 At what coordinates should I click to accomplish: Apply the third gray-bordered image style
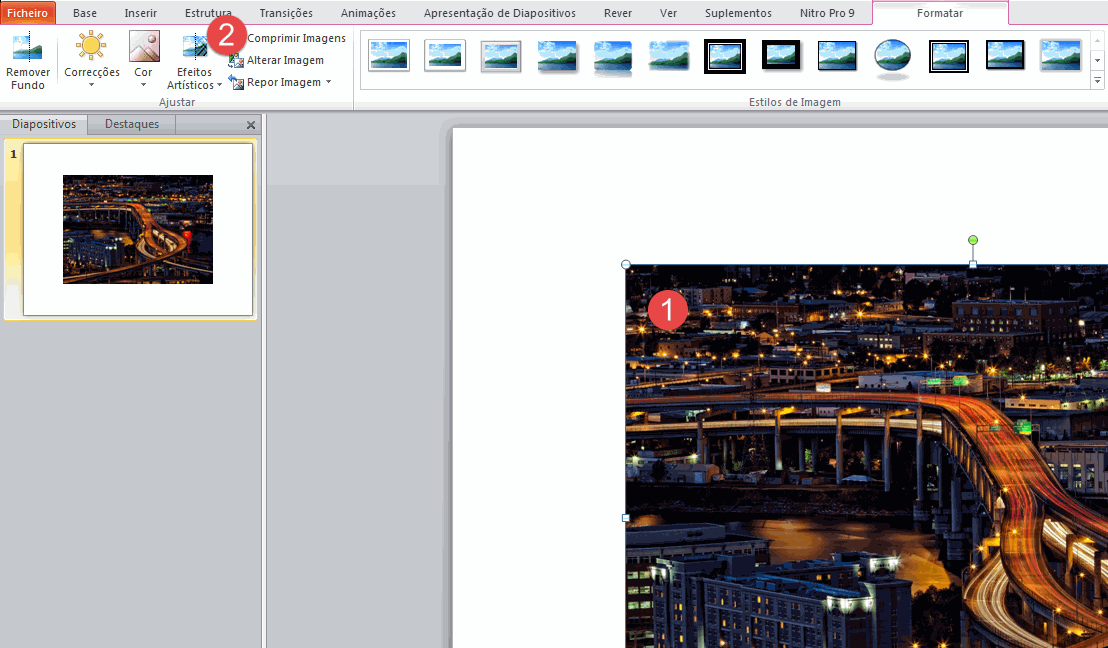501,56
